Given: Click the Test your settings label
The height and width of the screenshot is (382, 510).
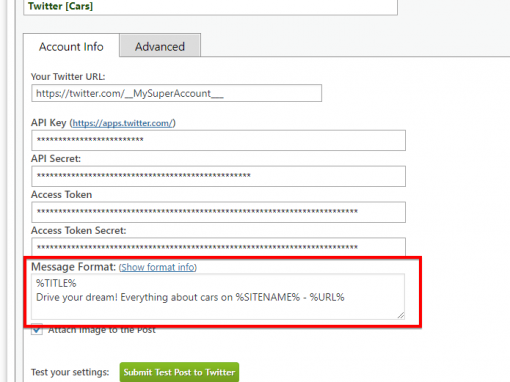Looking at the screenshot, I should coord(70,372).
